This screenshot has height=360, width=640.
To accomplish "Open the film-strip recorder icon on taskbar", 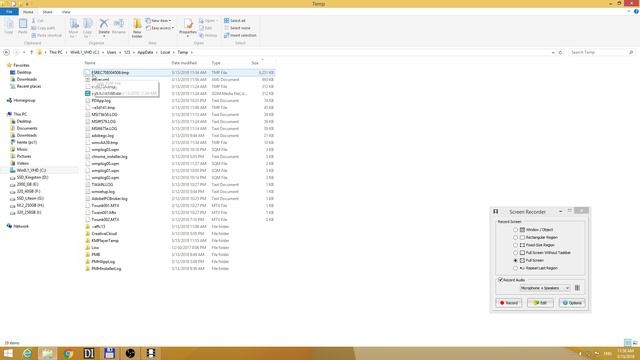I will tap(151, 353).
